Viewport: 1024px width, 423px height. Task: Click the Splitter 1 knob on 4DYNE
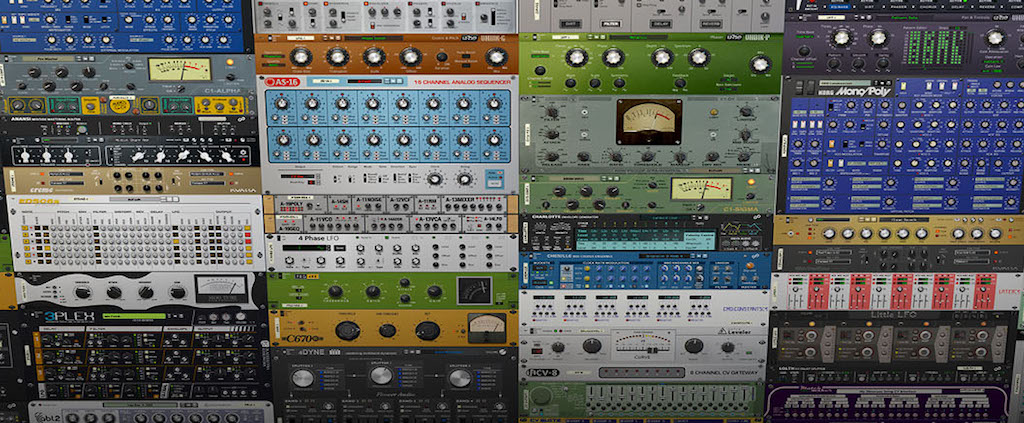(x=302, y=378)
